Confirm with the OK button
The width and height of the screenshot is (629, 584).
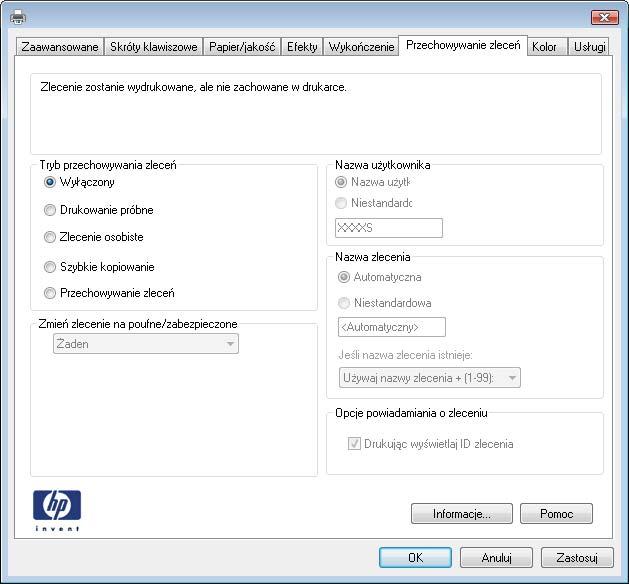click(415, 558)
